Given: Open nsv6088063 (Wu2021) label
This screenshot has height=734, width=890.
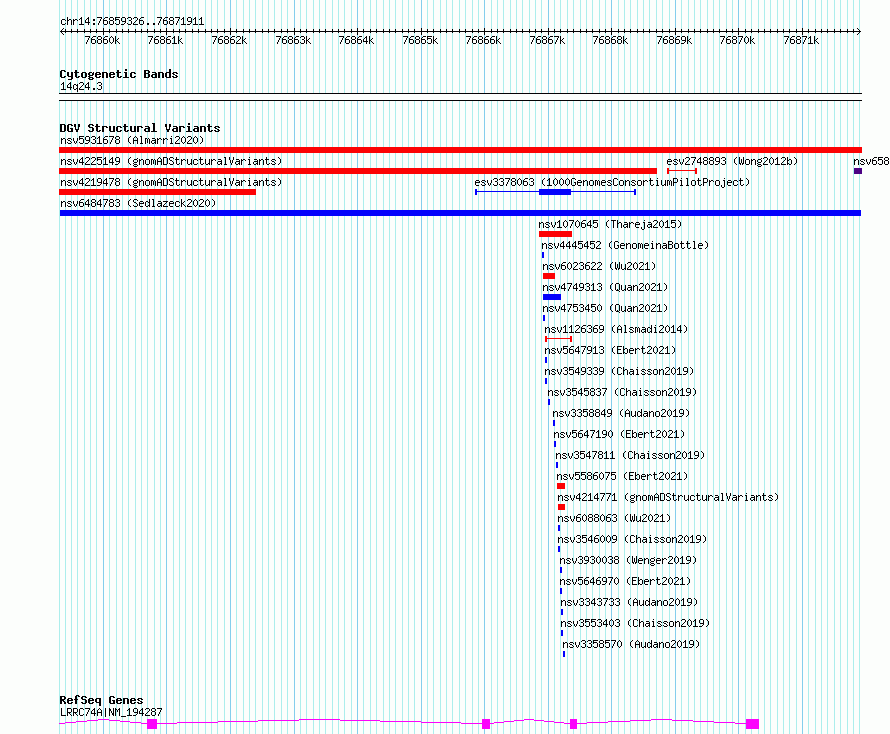Looking at the screenshot, I should pyautogui.click(x=614, y=518).
